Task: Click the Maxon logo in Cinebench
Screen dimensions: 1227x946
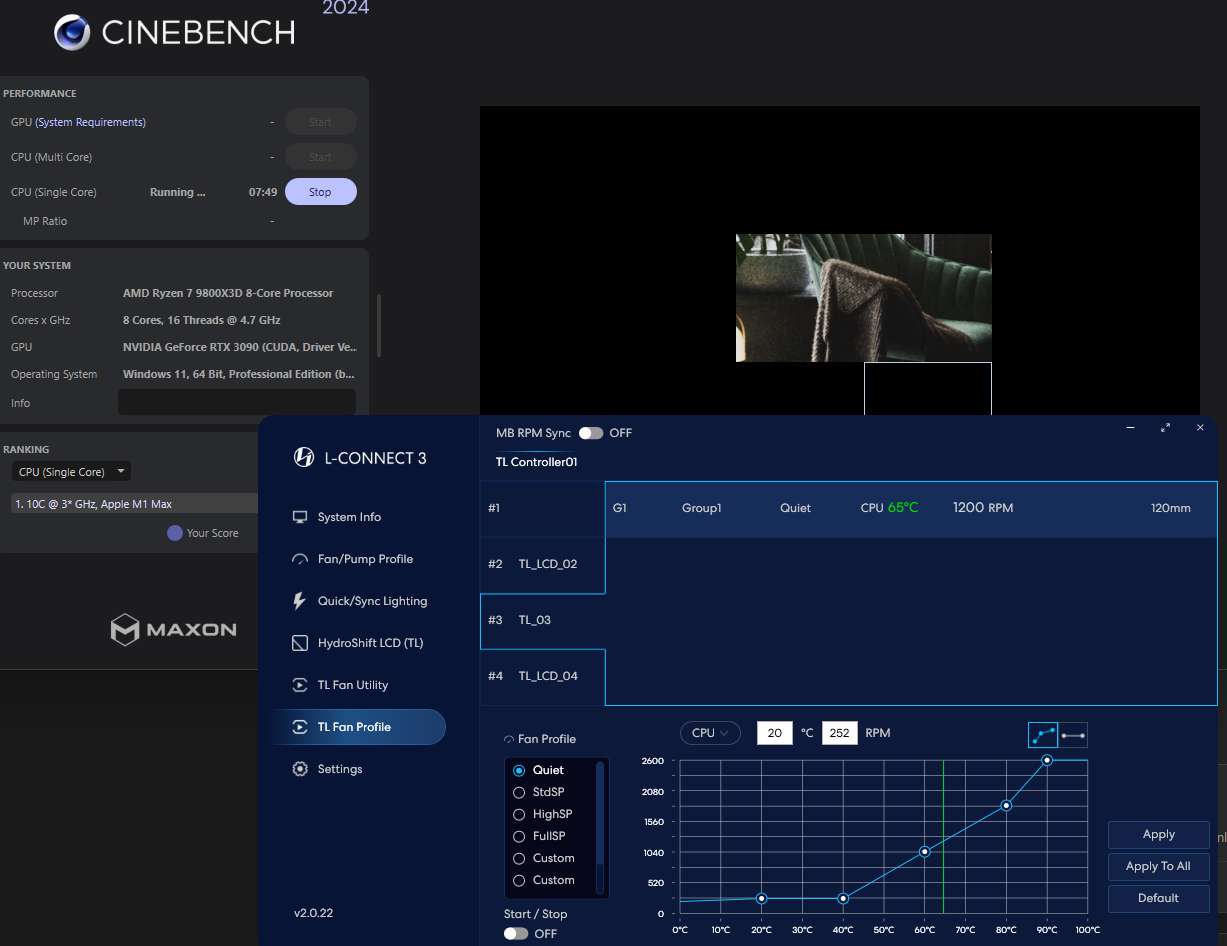Action: point(173,629)
